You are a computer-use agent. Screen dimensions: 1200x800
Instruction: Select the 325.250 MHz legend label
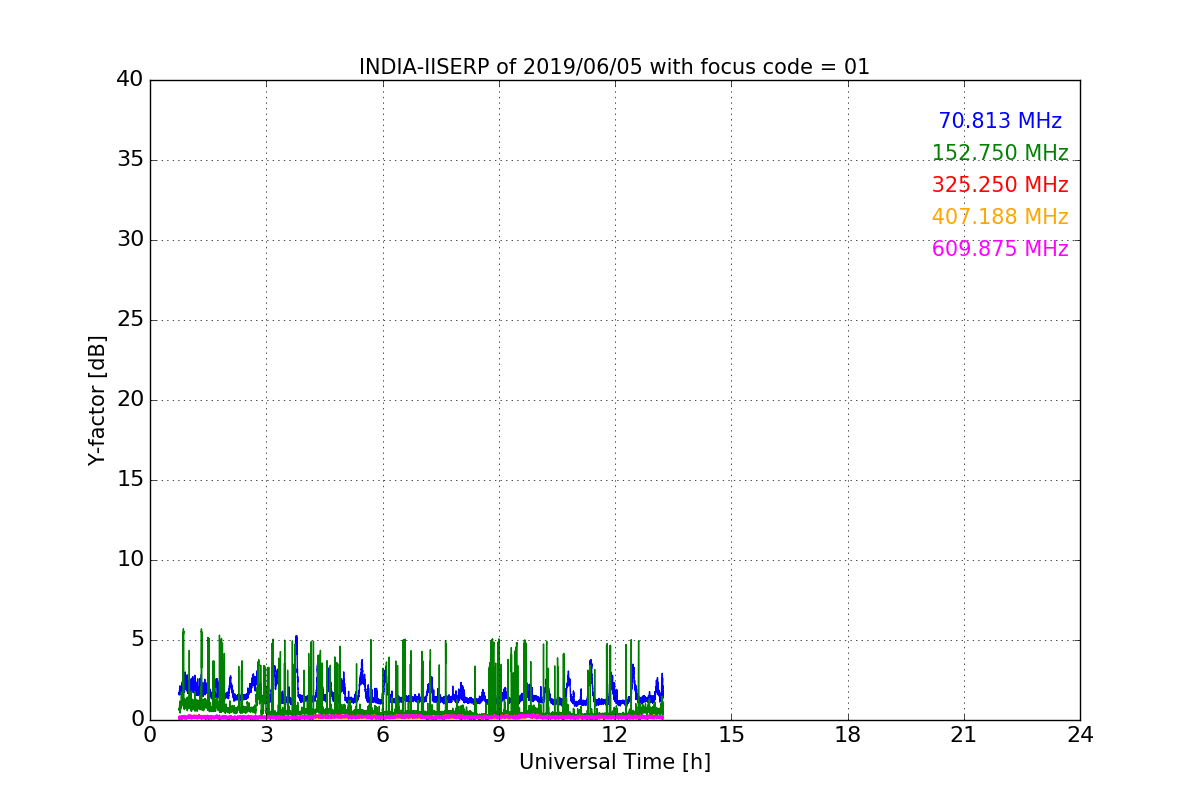click(x=1000, y=185)
